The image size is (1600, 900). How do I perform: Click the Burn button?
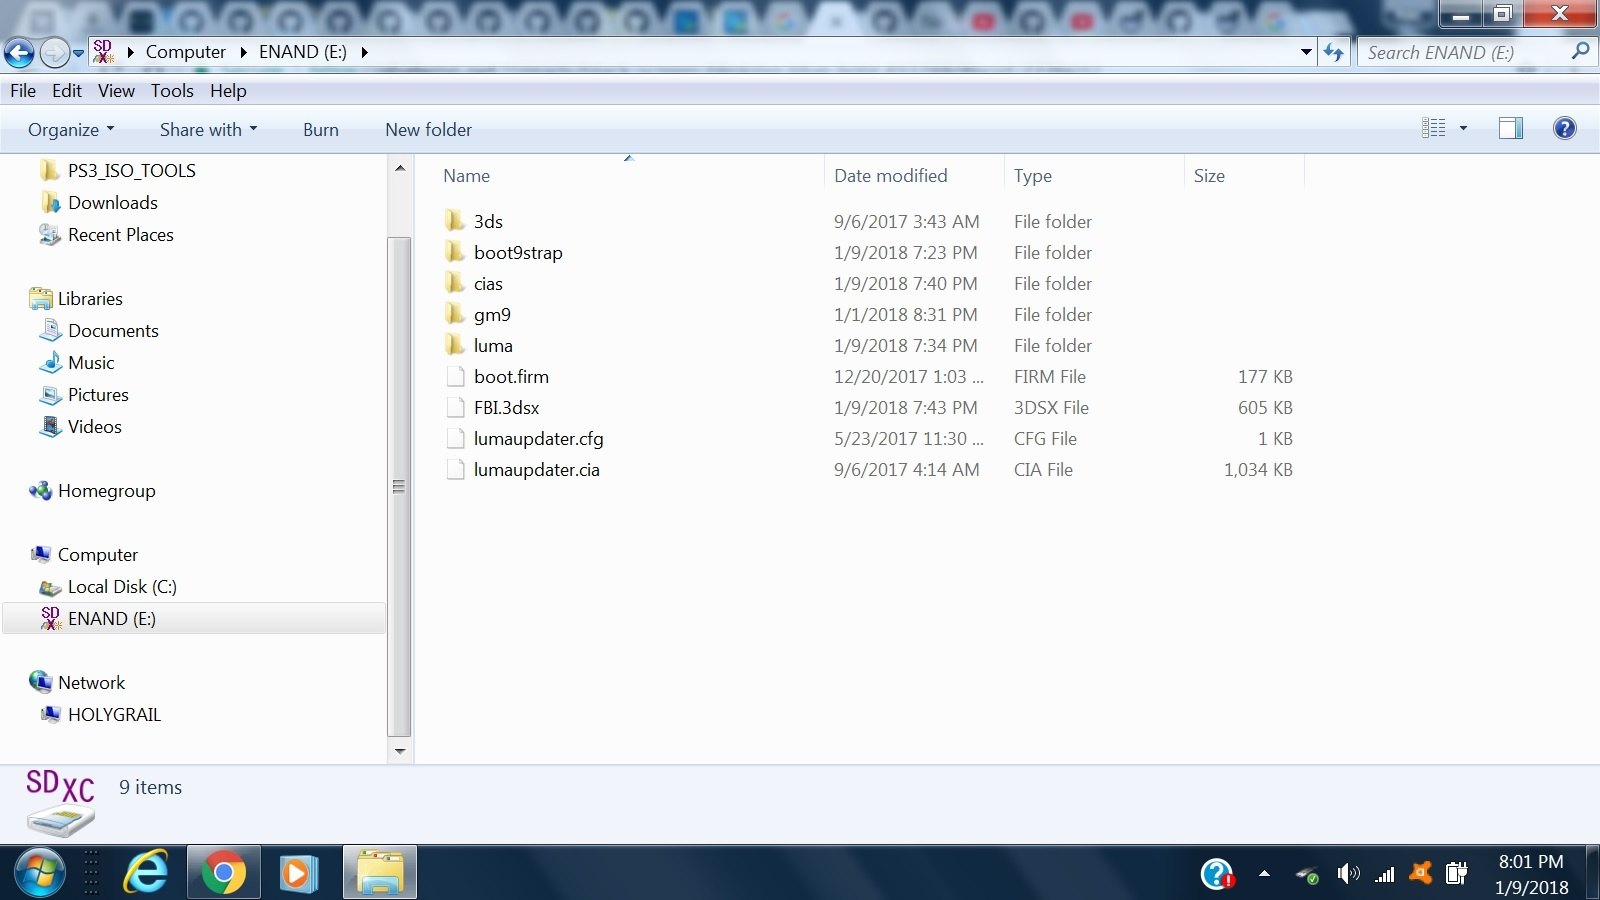(x=321, y=130)
